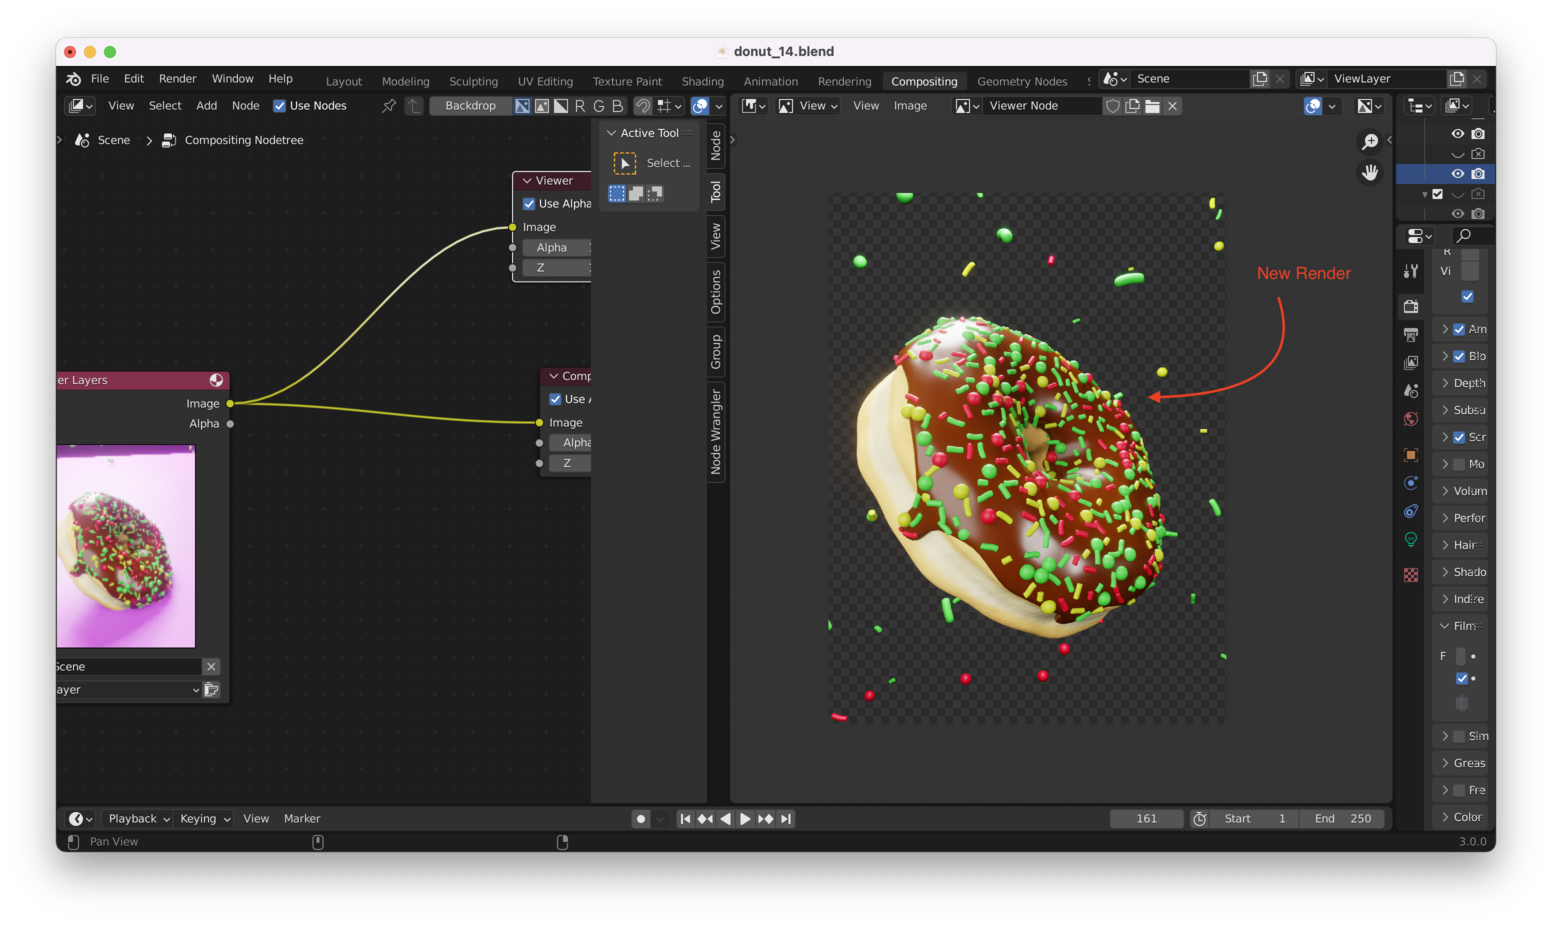The width and height of the screenshot is (1552, 926).
Task: Open the Render menu
Action: tap(177, 79)
